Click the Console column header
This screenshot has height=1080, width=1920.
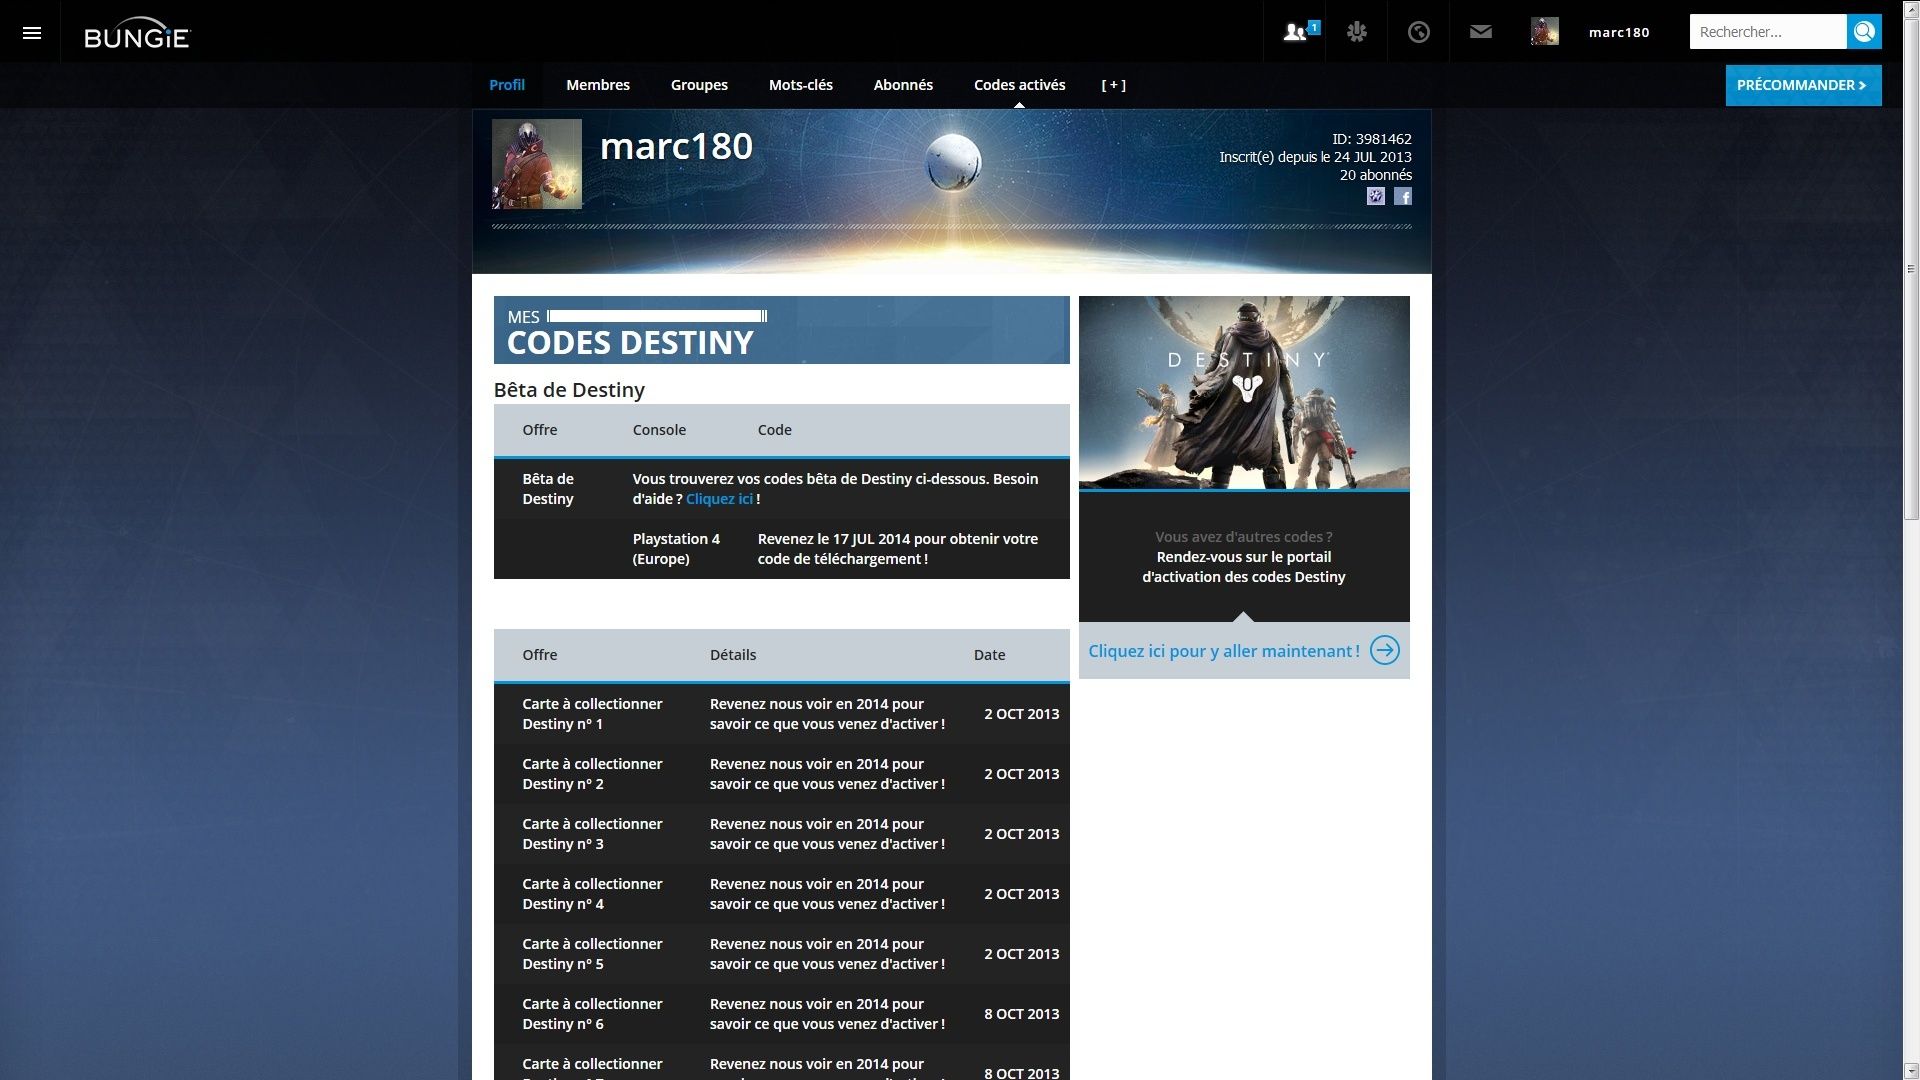tap(659, 430)
